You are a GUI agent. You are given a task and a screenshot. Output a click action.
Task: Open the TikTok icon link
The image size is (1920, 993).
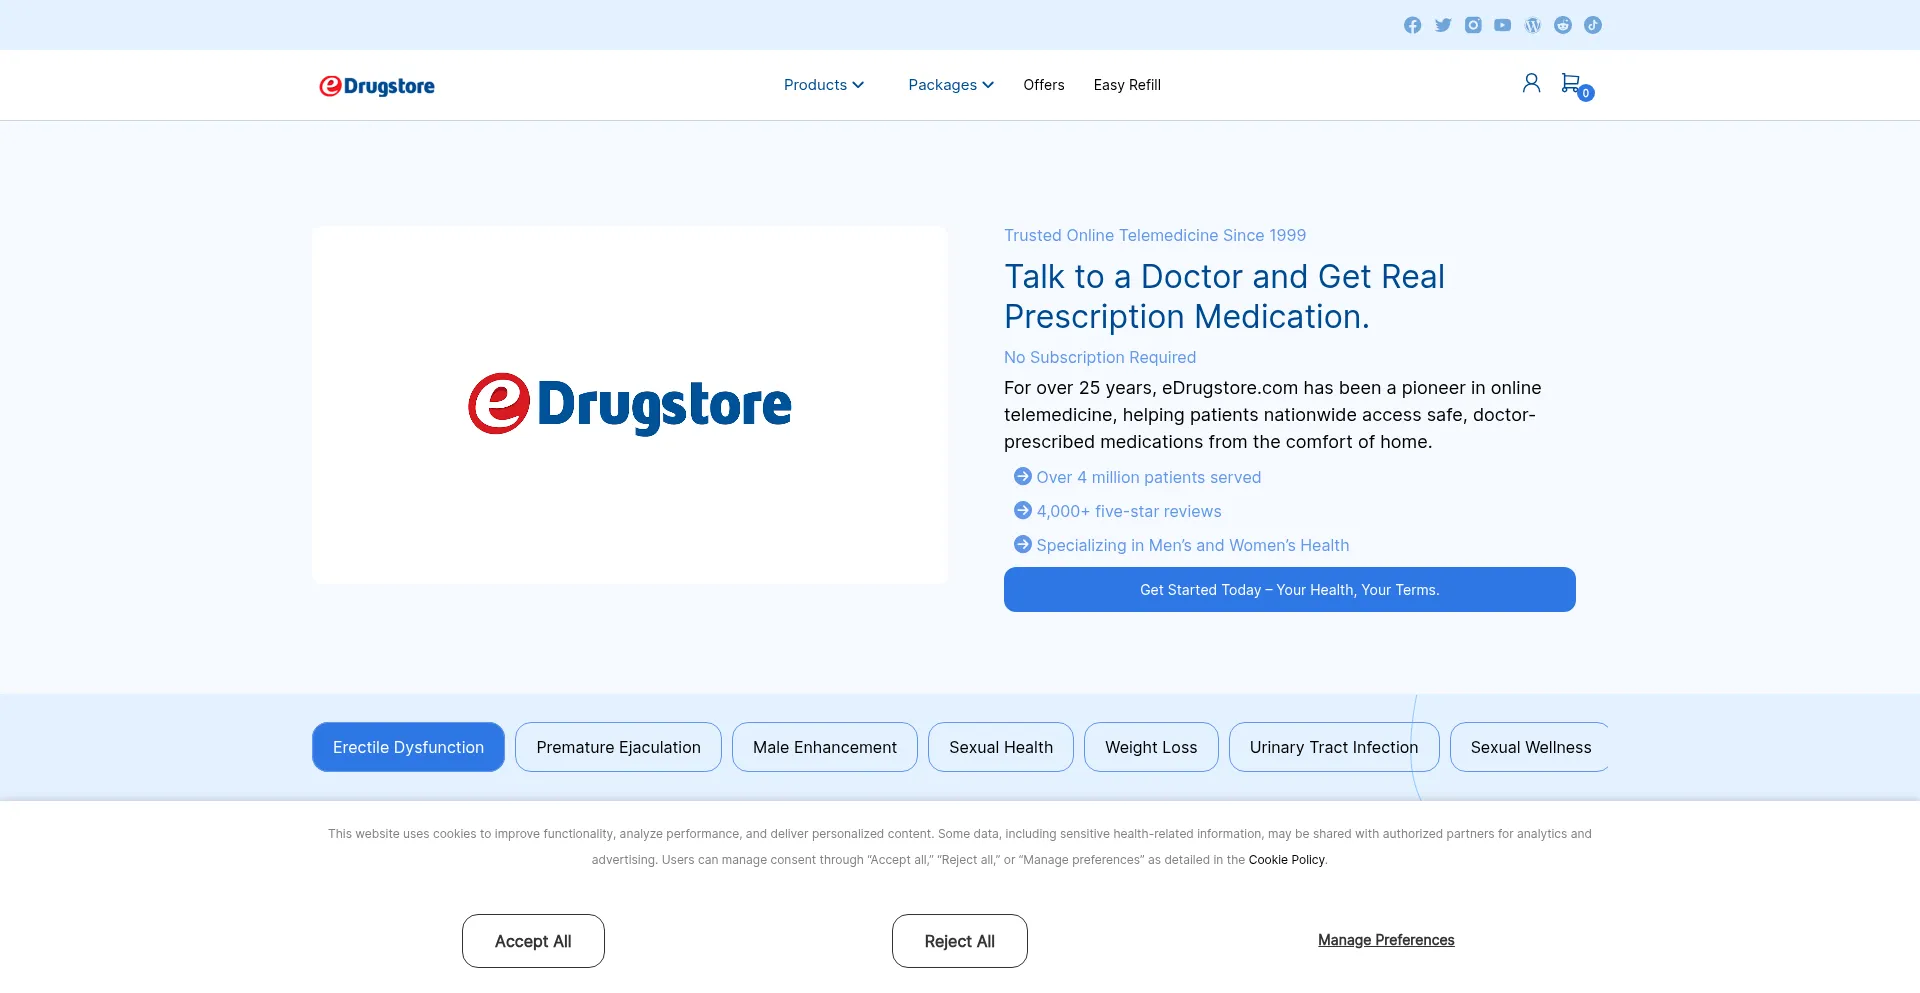pos(1593,25)
